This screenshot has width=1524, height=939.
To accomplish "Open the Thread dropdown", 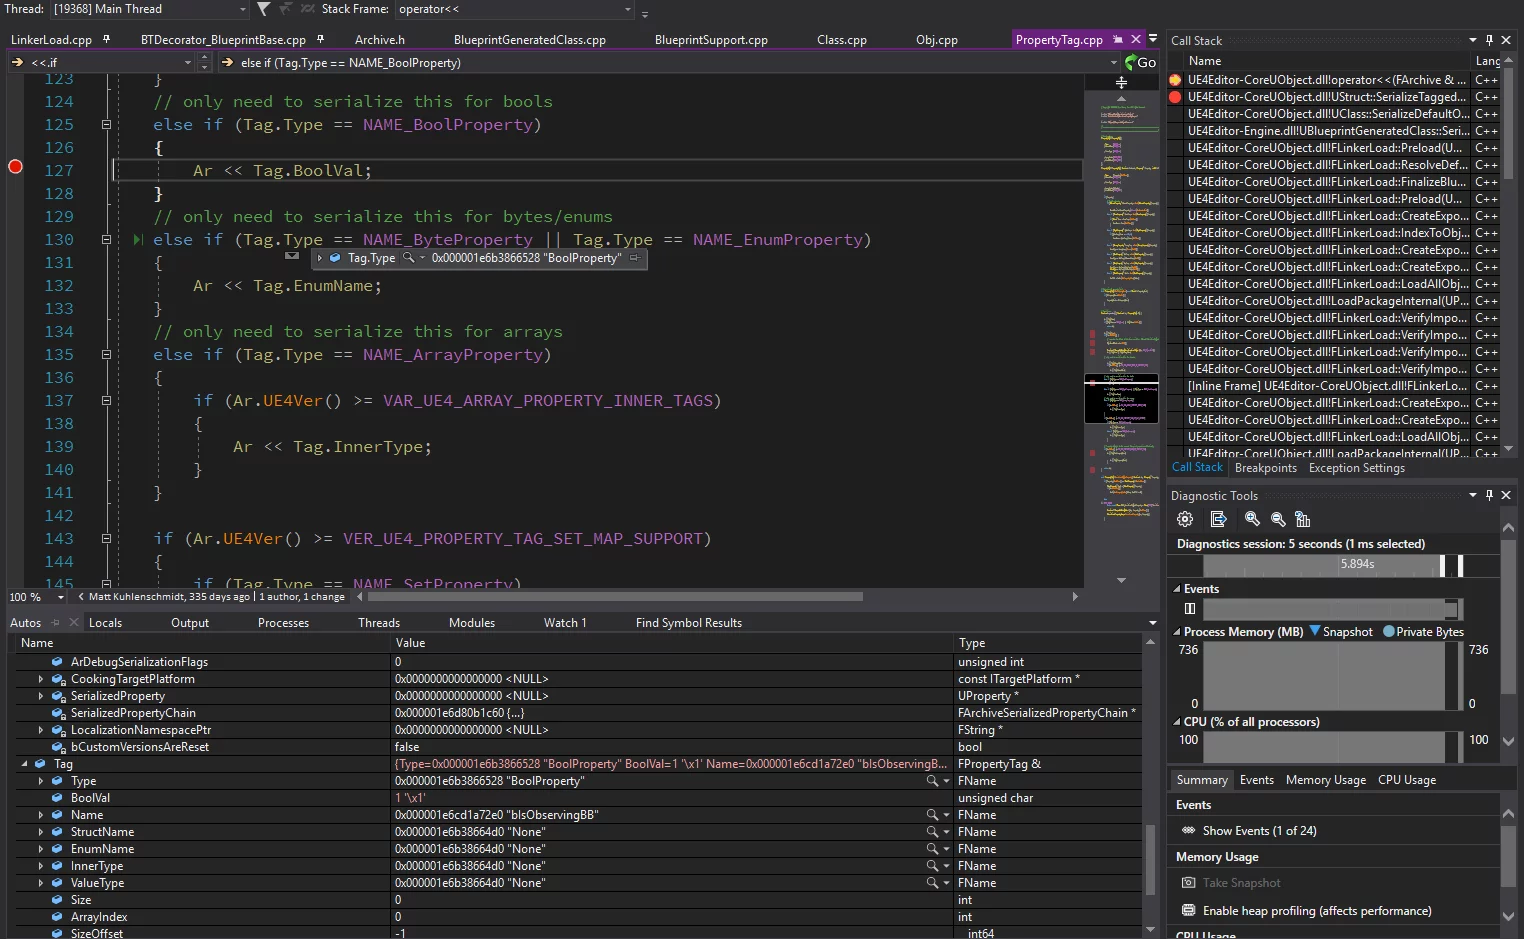I will [x=242, y=9].
